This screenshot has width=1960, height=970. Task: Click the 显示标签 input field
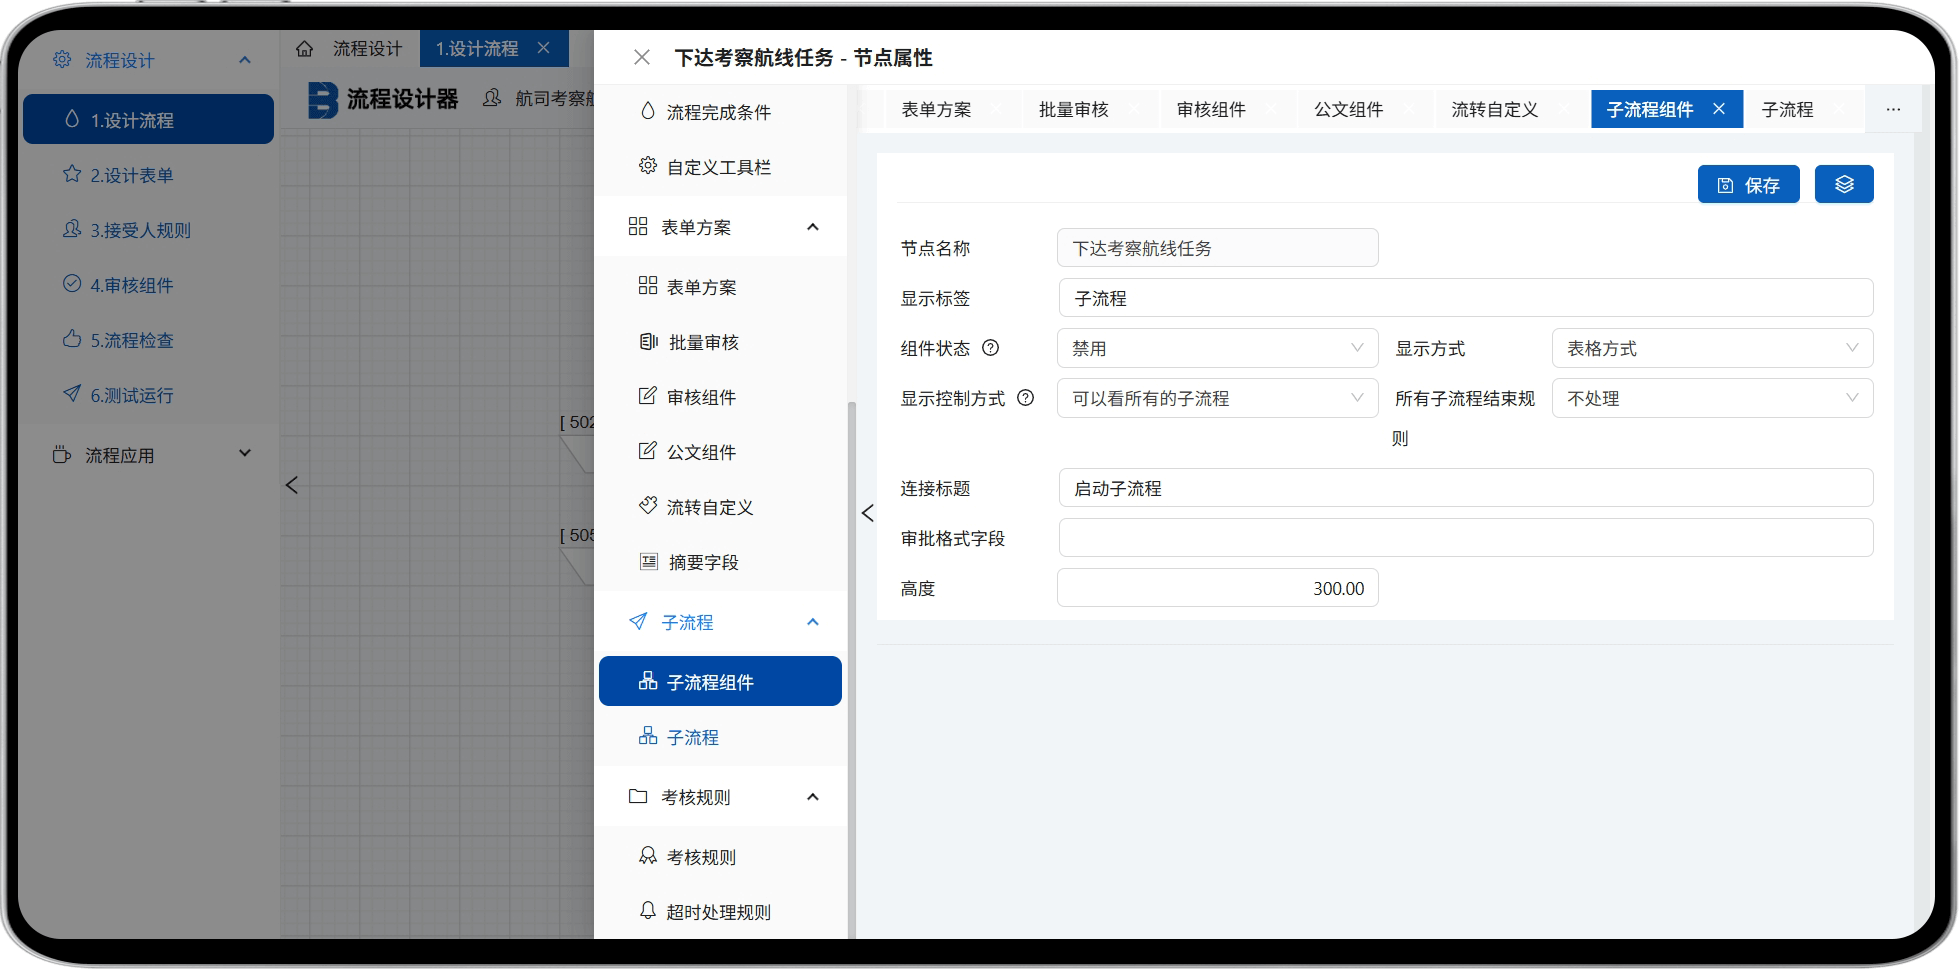click(x=1465, y=298)
